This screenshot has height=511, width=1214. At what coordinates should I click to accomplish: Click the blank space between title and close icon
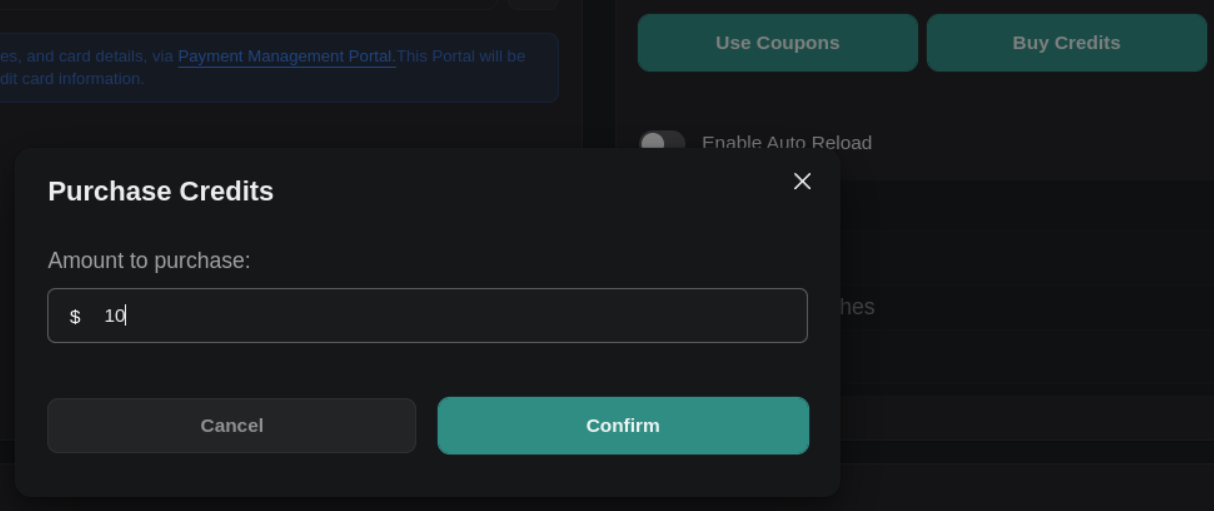(x=530, y=190)
